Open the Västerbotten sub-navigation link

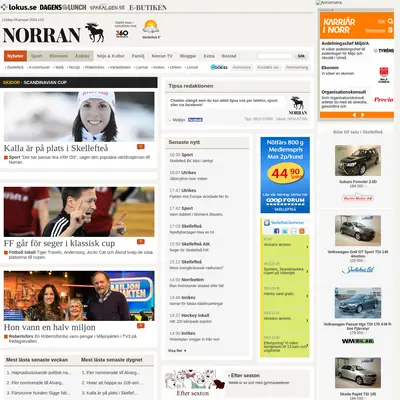pos(120,67)
